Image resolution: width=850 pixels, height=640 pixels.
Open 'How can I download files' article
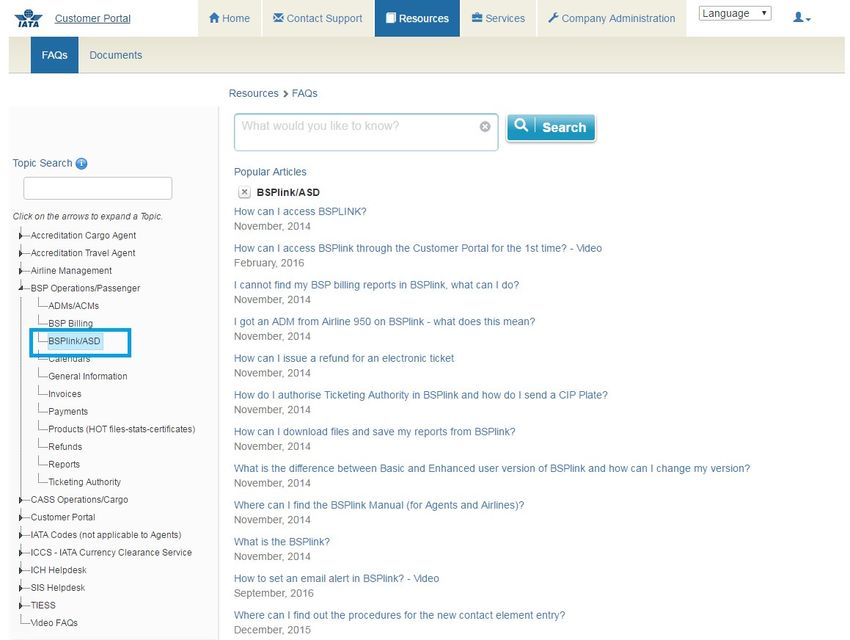pyautogui.click(x=375, y=432)
